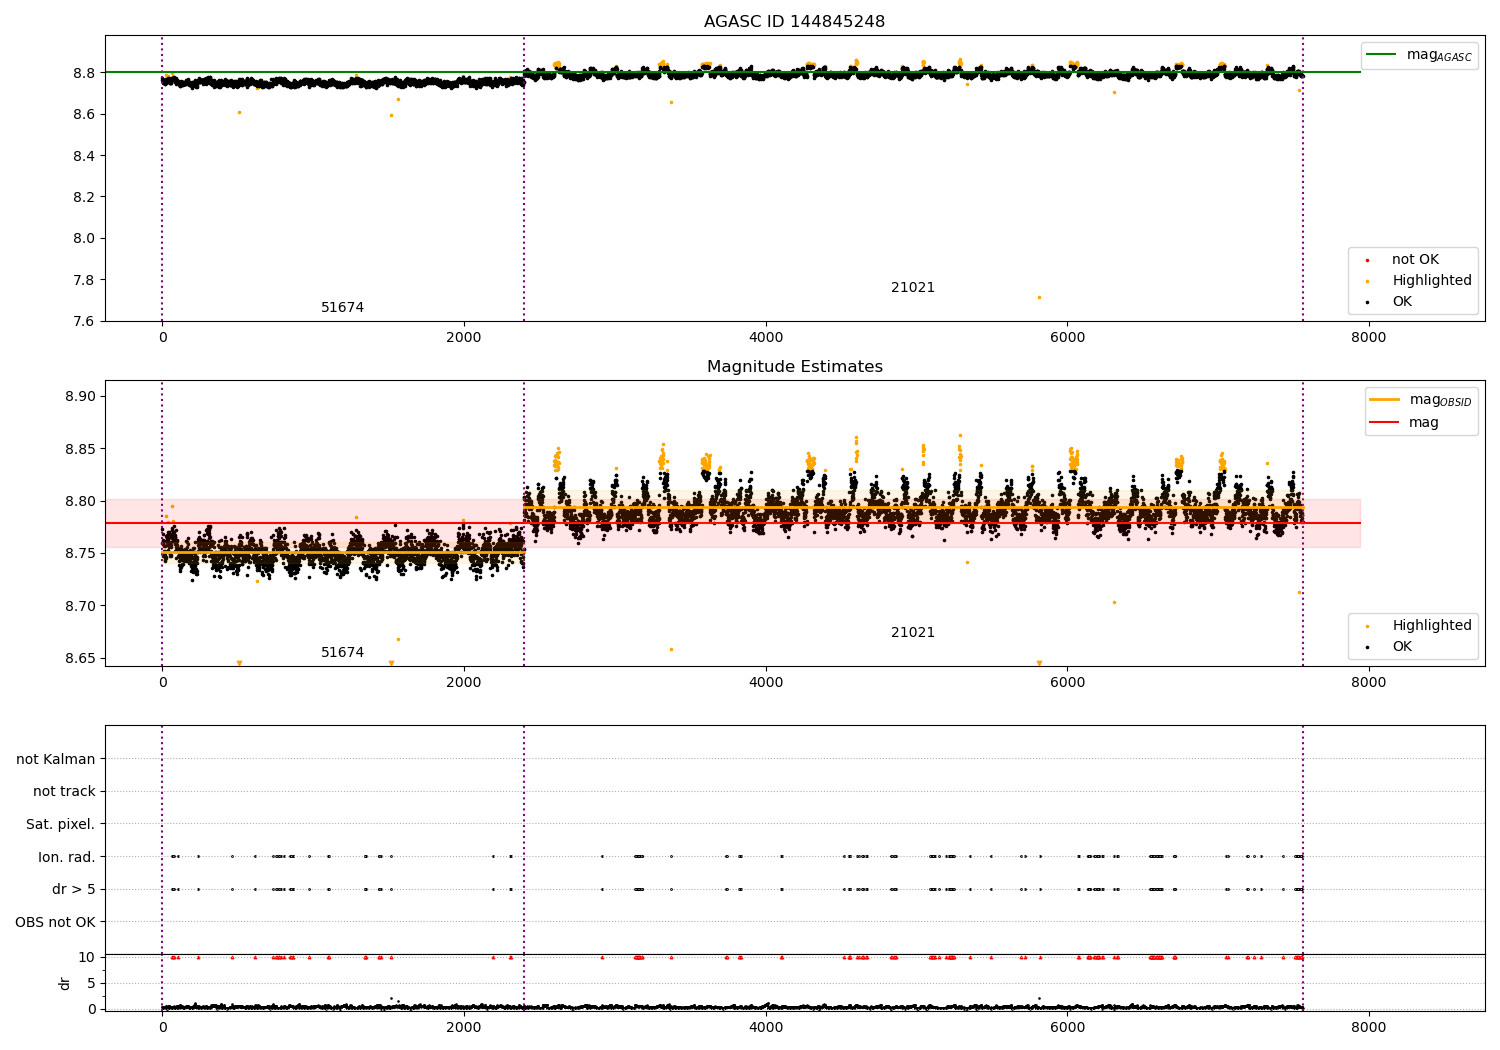Image resolution: width=1500 pixels, height=1050 pixels.
Task: Click y-axis tick "8.4" in top plot
Action: 84,156
